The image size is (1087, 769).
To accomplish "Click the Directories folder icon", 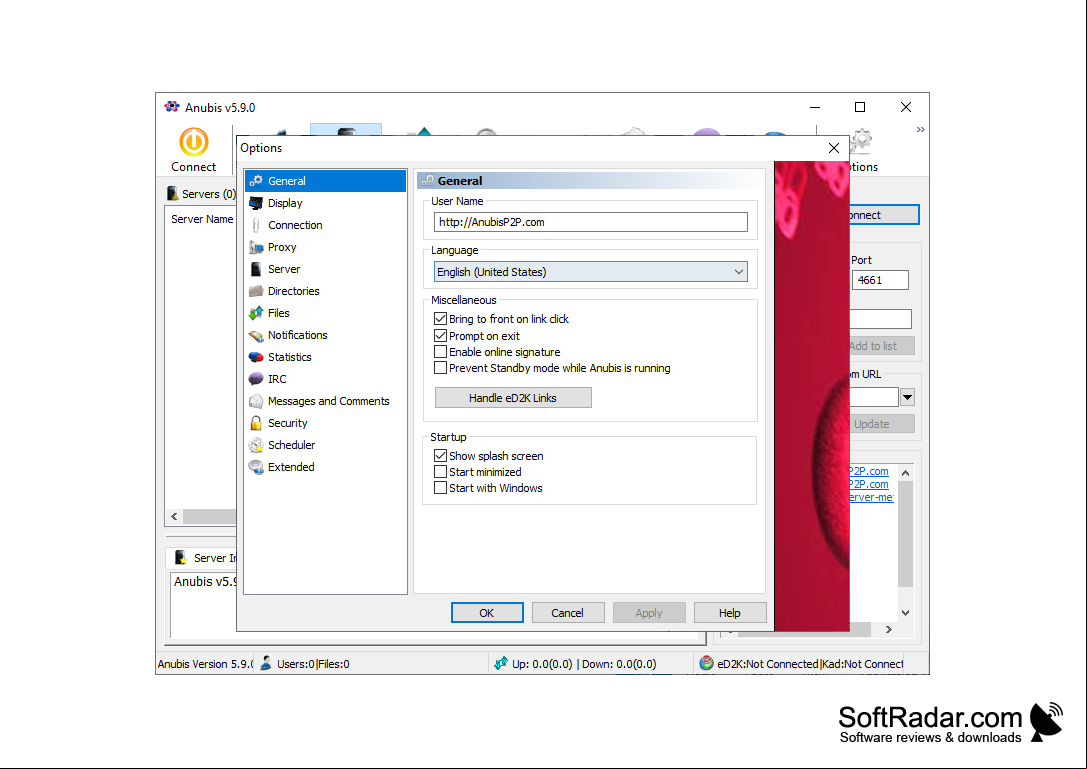I will [x=256, y=291].
